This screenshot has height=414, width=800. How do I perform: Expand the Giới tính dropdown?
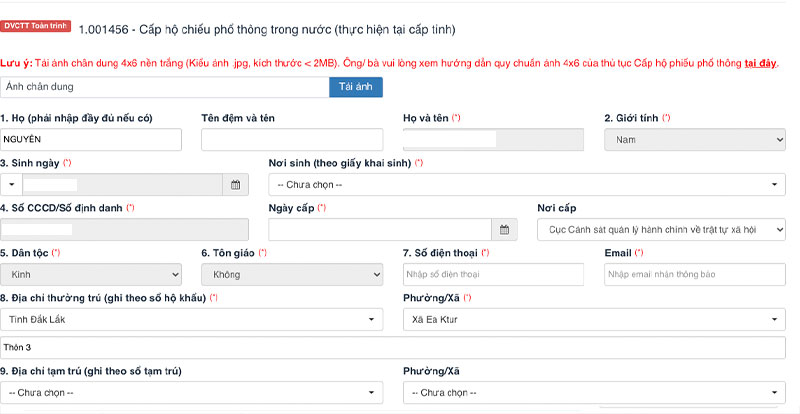694,140
